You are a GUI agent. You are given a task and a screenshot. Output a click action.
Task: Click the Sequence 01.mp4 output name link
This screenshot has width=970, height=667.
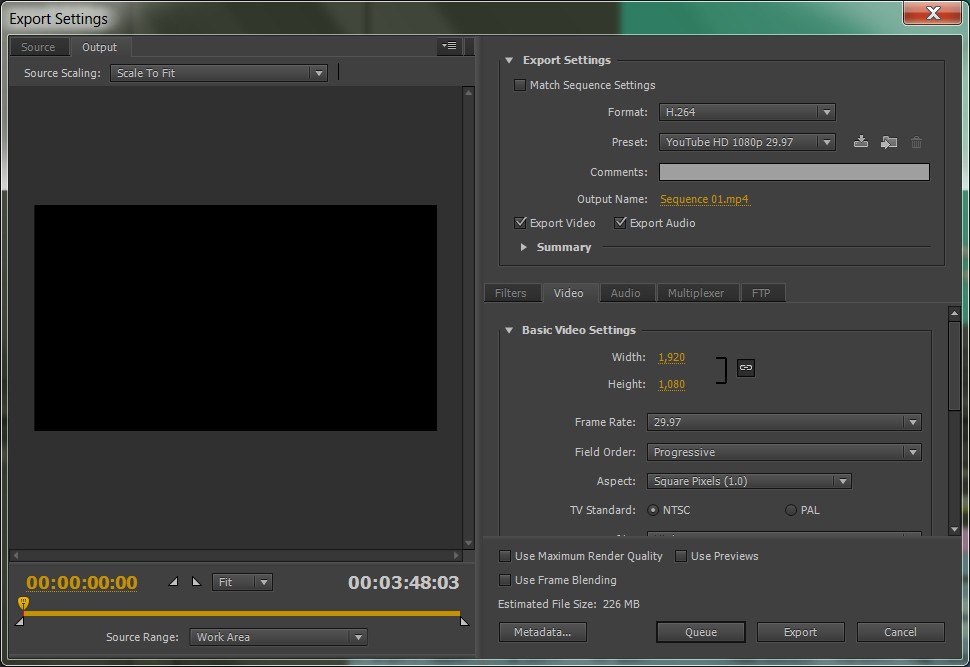704,199
